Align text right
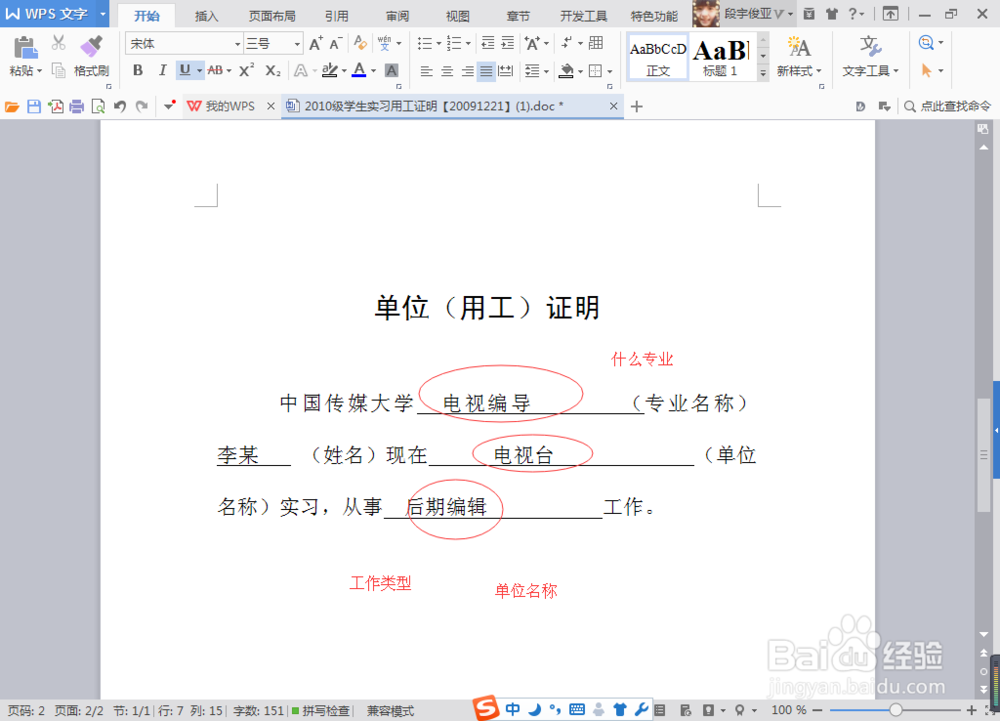 pos(467,71)
